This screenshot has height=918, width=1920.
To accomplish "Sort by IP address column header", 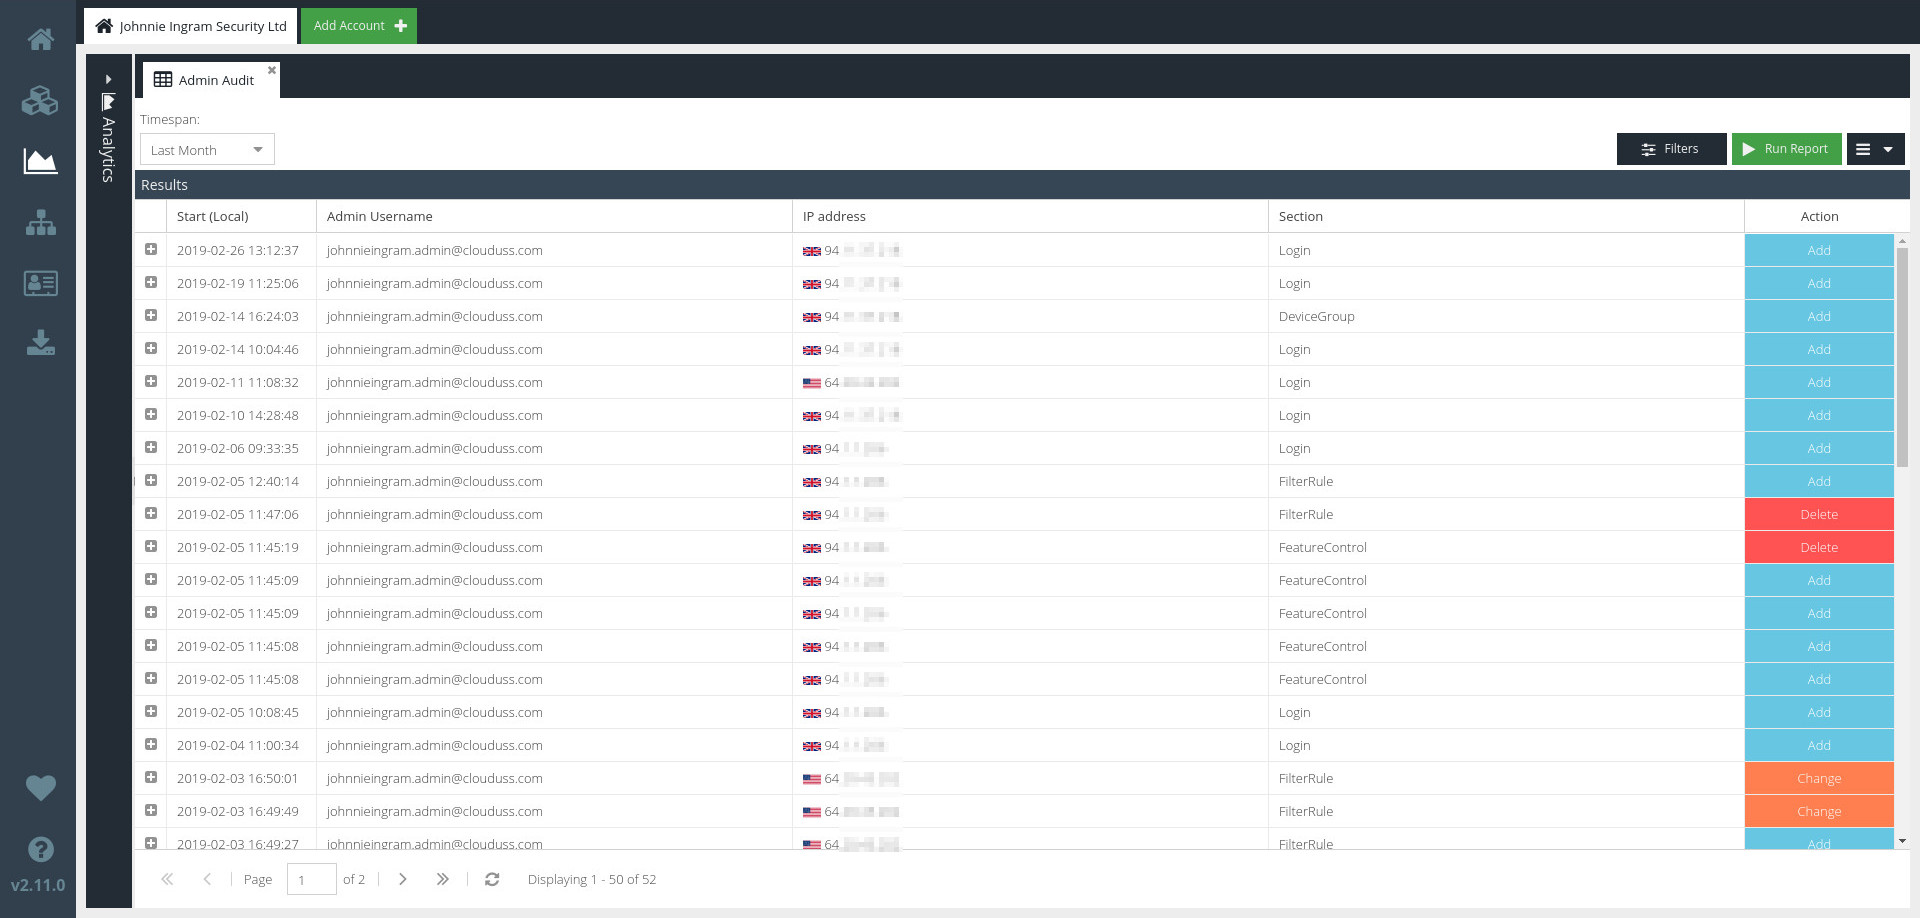I will pyautogui.click(x=1030, y=216).
